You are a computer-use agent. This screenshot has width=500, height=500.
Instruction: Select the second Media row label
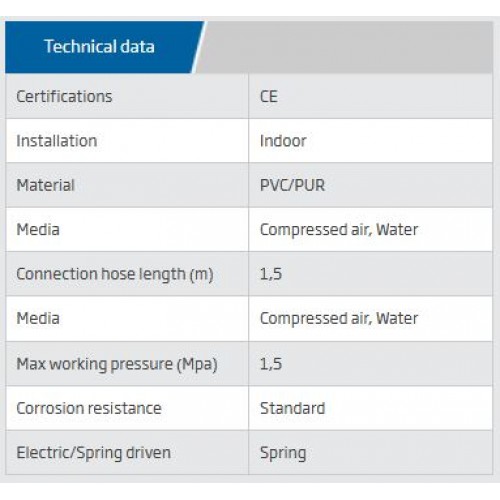tap(38, 318)
